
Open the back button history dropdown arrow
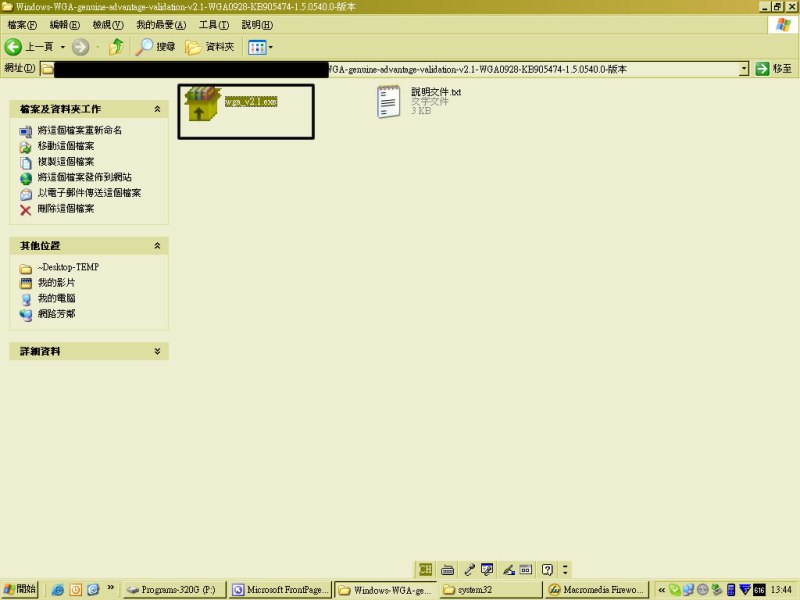pyautogui.click(x=63, y=47)
